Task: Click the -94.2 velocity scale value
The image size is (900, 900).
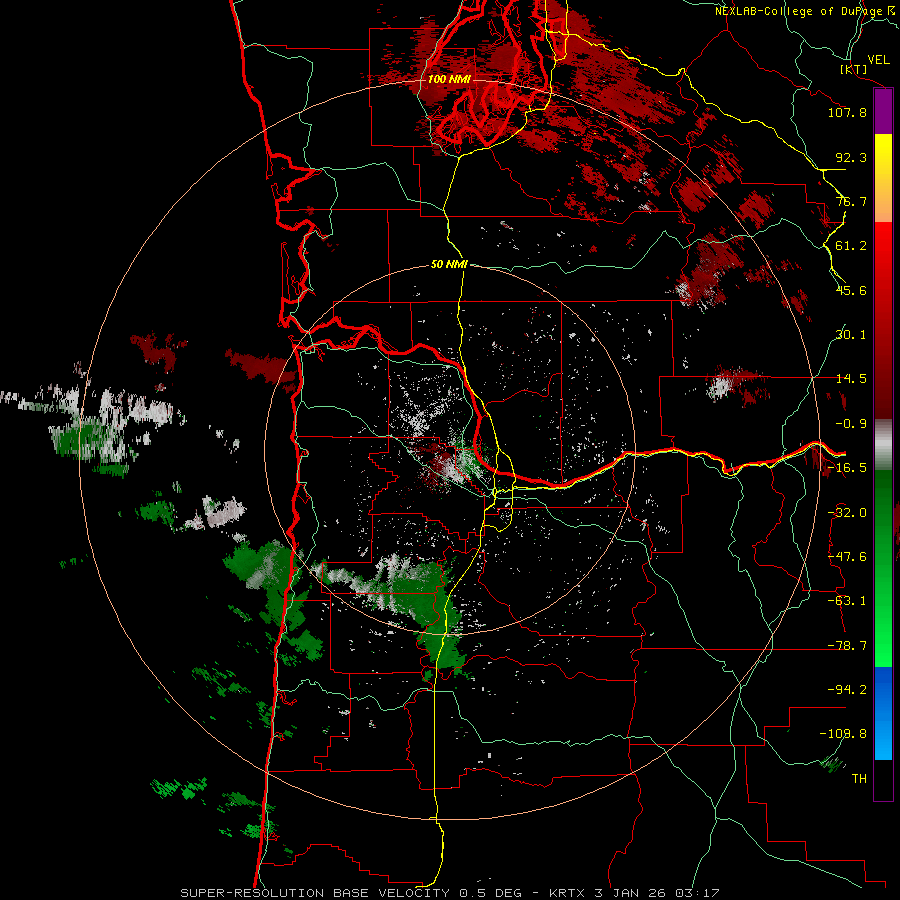Action: pos(847,689)
